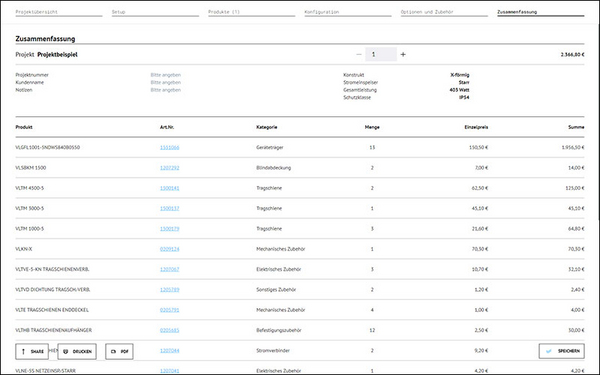This screenshot has height=375, width=600.
Task: Switch to the Setup tab
Action: [x=155, y=12]
